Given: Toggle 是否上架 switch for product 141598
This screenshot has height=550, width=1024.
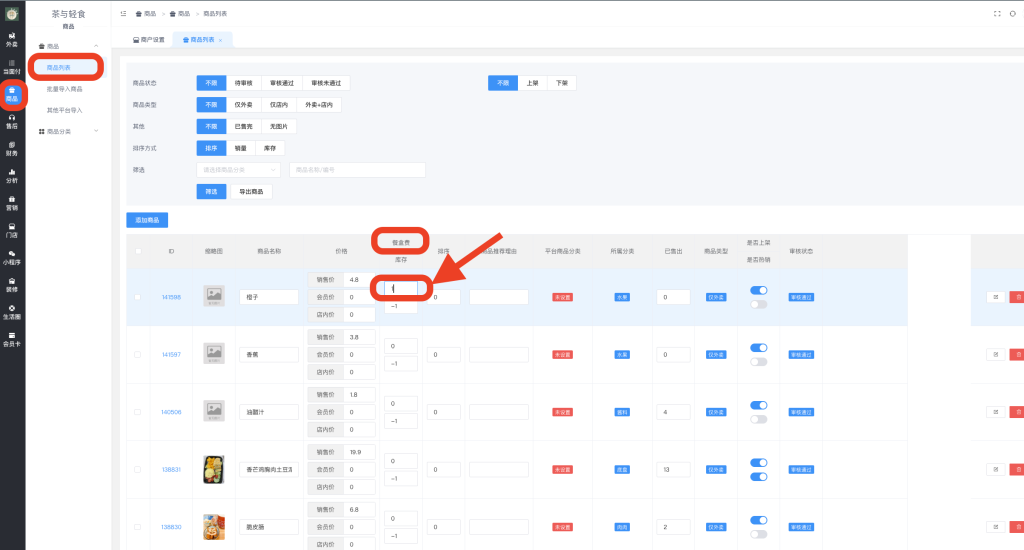Looking at the screenshot, I should pyautogui.click(x=758, y=291).
